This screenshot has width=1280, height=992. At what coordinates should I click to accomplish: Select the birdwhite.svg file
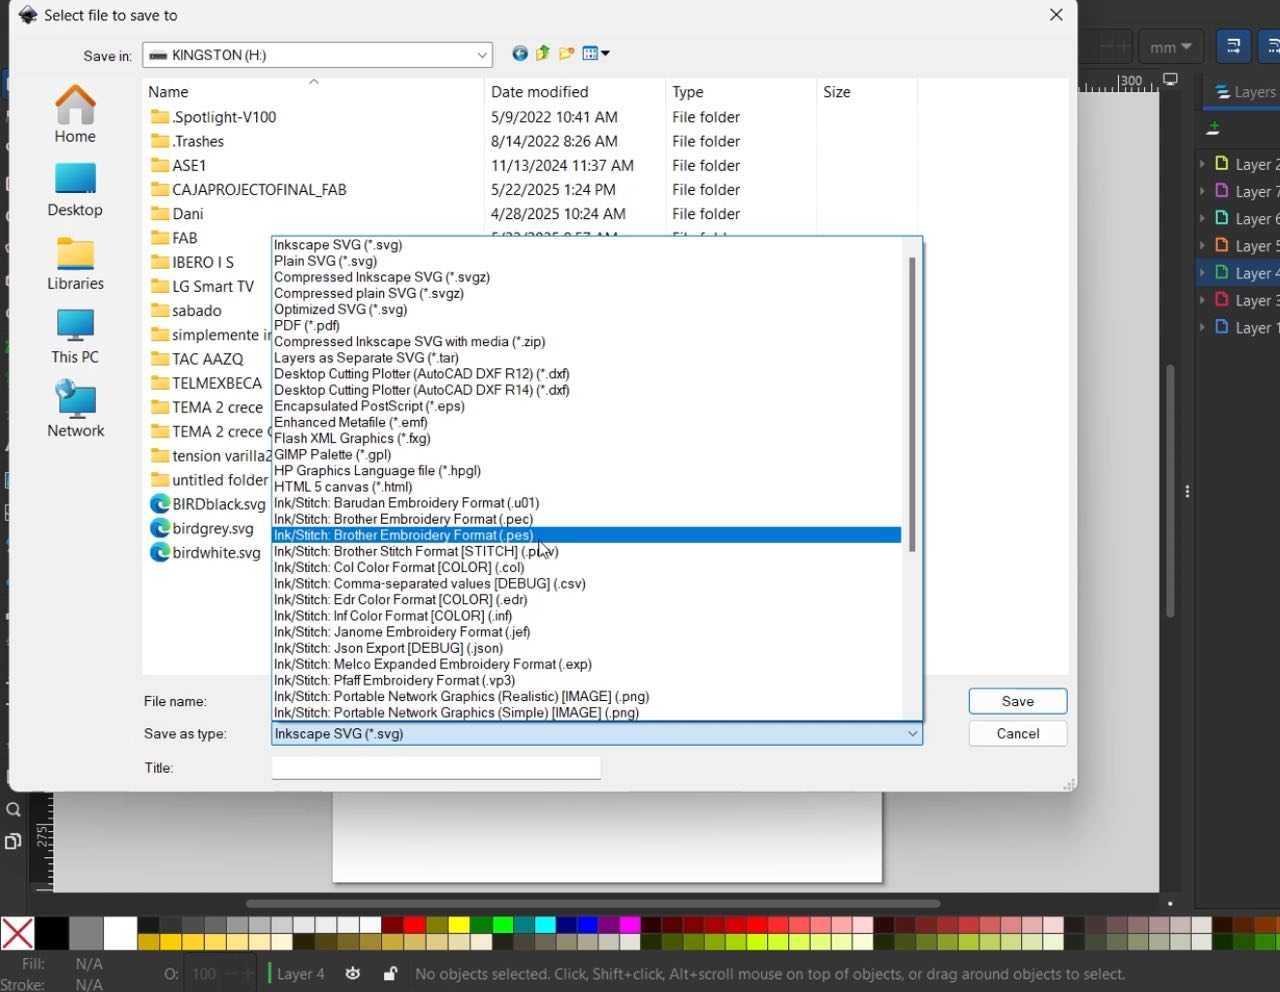205,552
